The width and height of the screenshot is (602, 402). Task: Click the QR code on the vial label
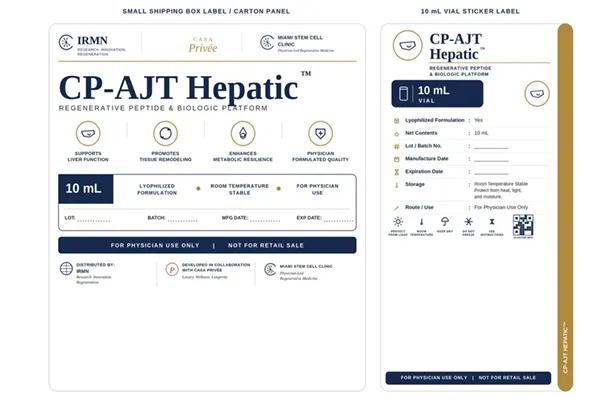point(523,225)
